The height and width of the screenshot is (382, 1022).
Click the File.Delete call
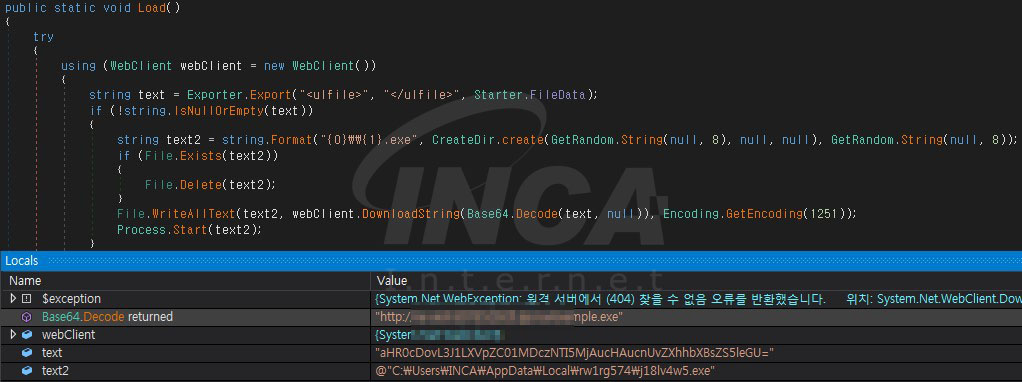[183, 184]
